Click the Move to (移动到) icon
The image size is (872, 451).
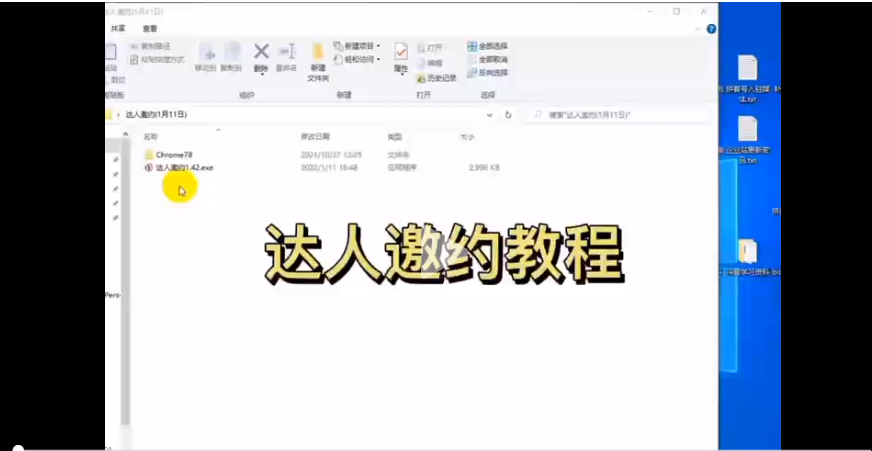206,54
